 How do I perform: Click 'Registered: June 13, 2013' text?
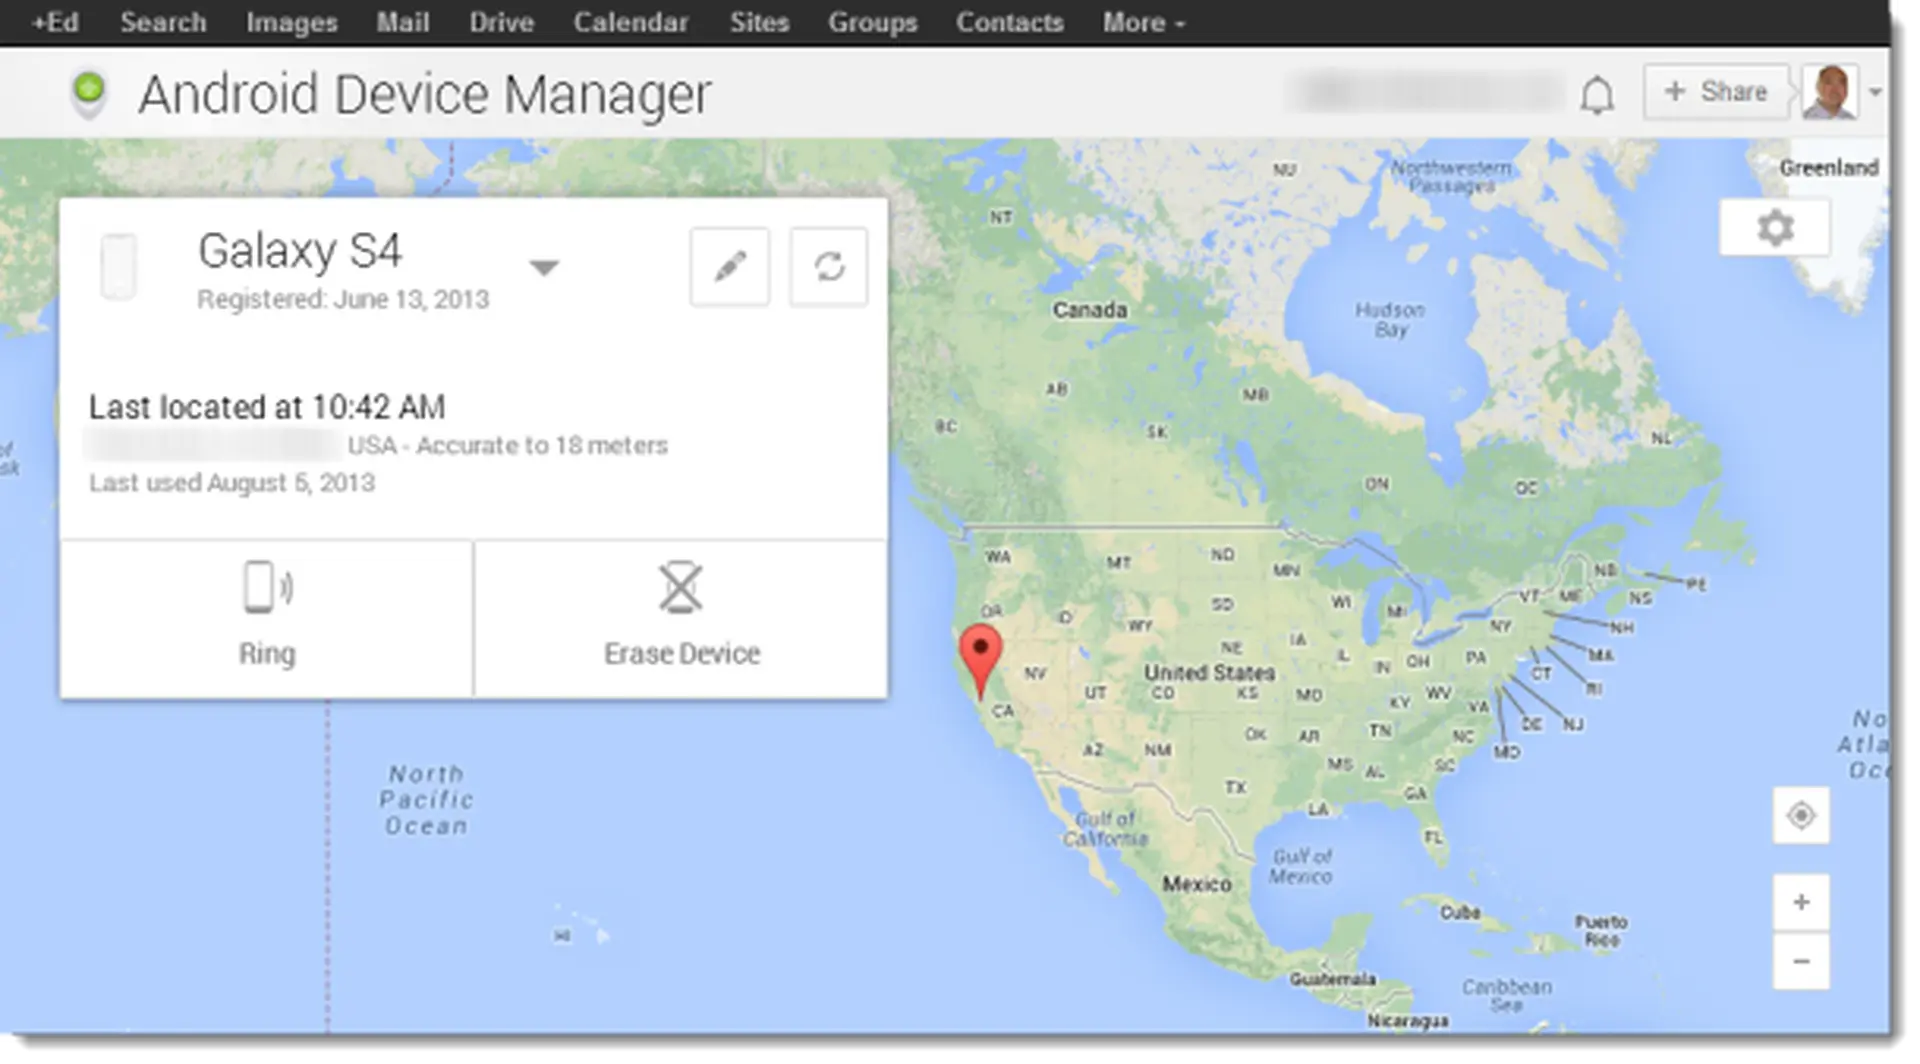pos(343,299)
